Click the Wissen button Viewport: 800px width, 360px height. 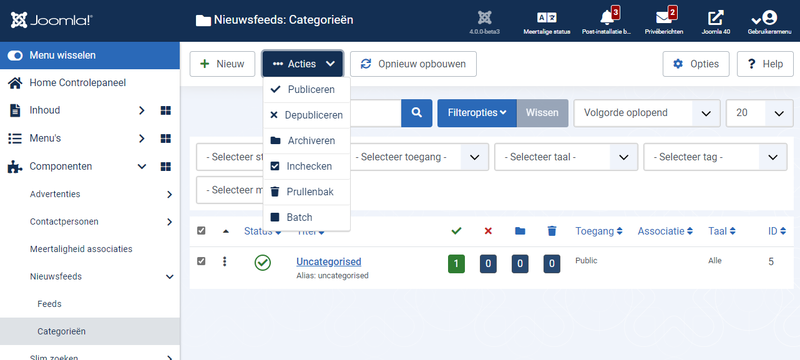click(542, 113)
